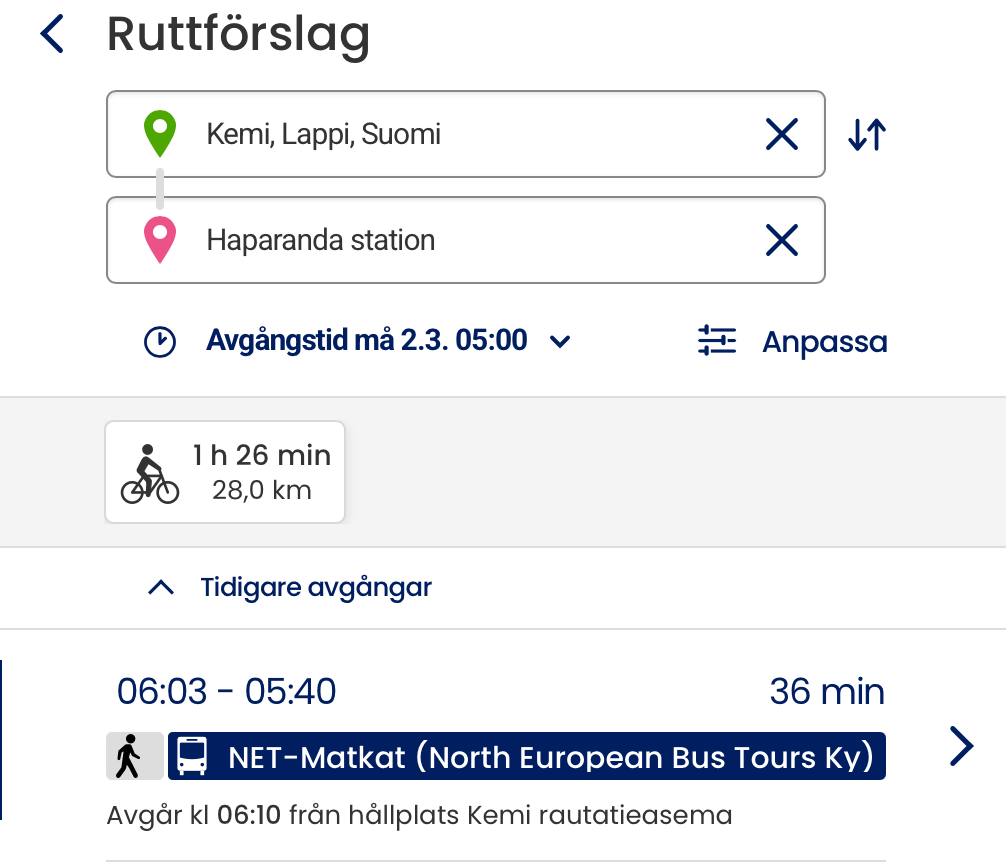Click the back arrow beside Ruttförslag

52,34
